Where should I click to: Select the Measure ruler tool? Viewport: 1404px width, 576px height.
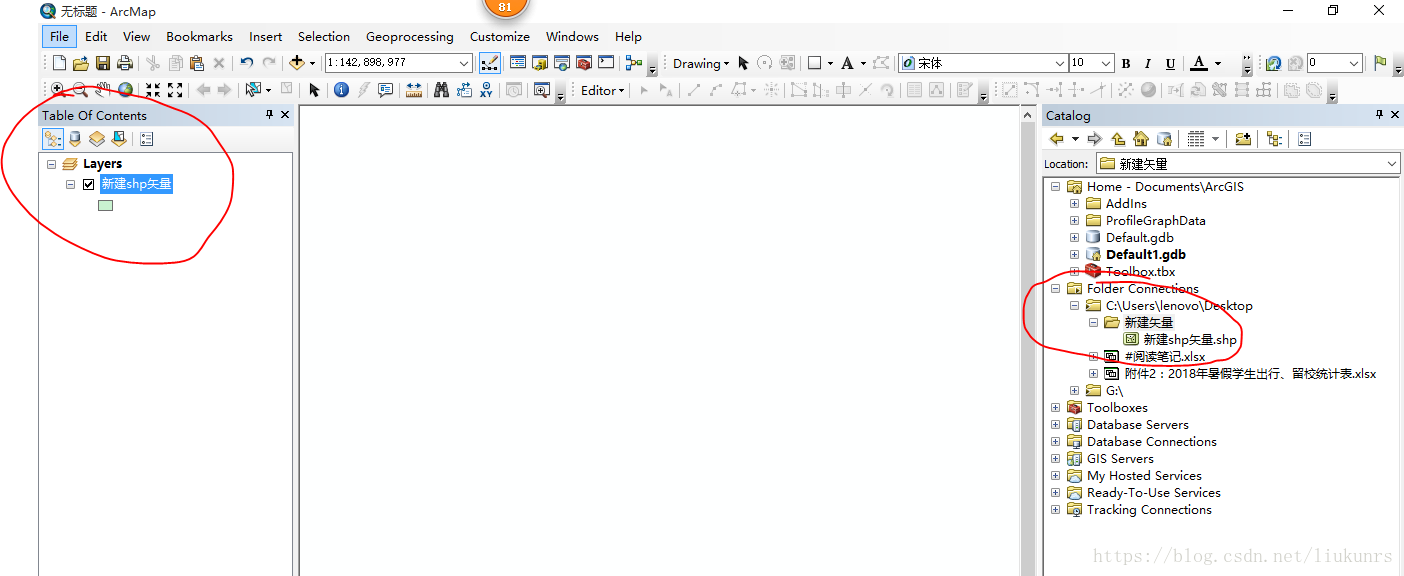(x=414, y=90)
